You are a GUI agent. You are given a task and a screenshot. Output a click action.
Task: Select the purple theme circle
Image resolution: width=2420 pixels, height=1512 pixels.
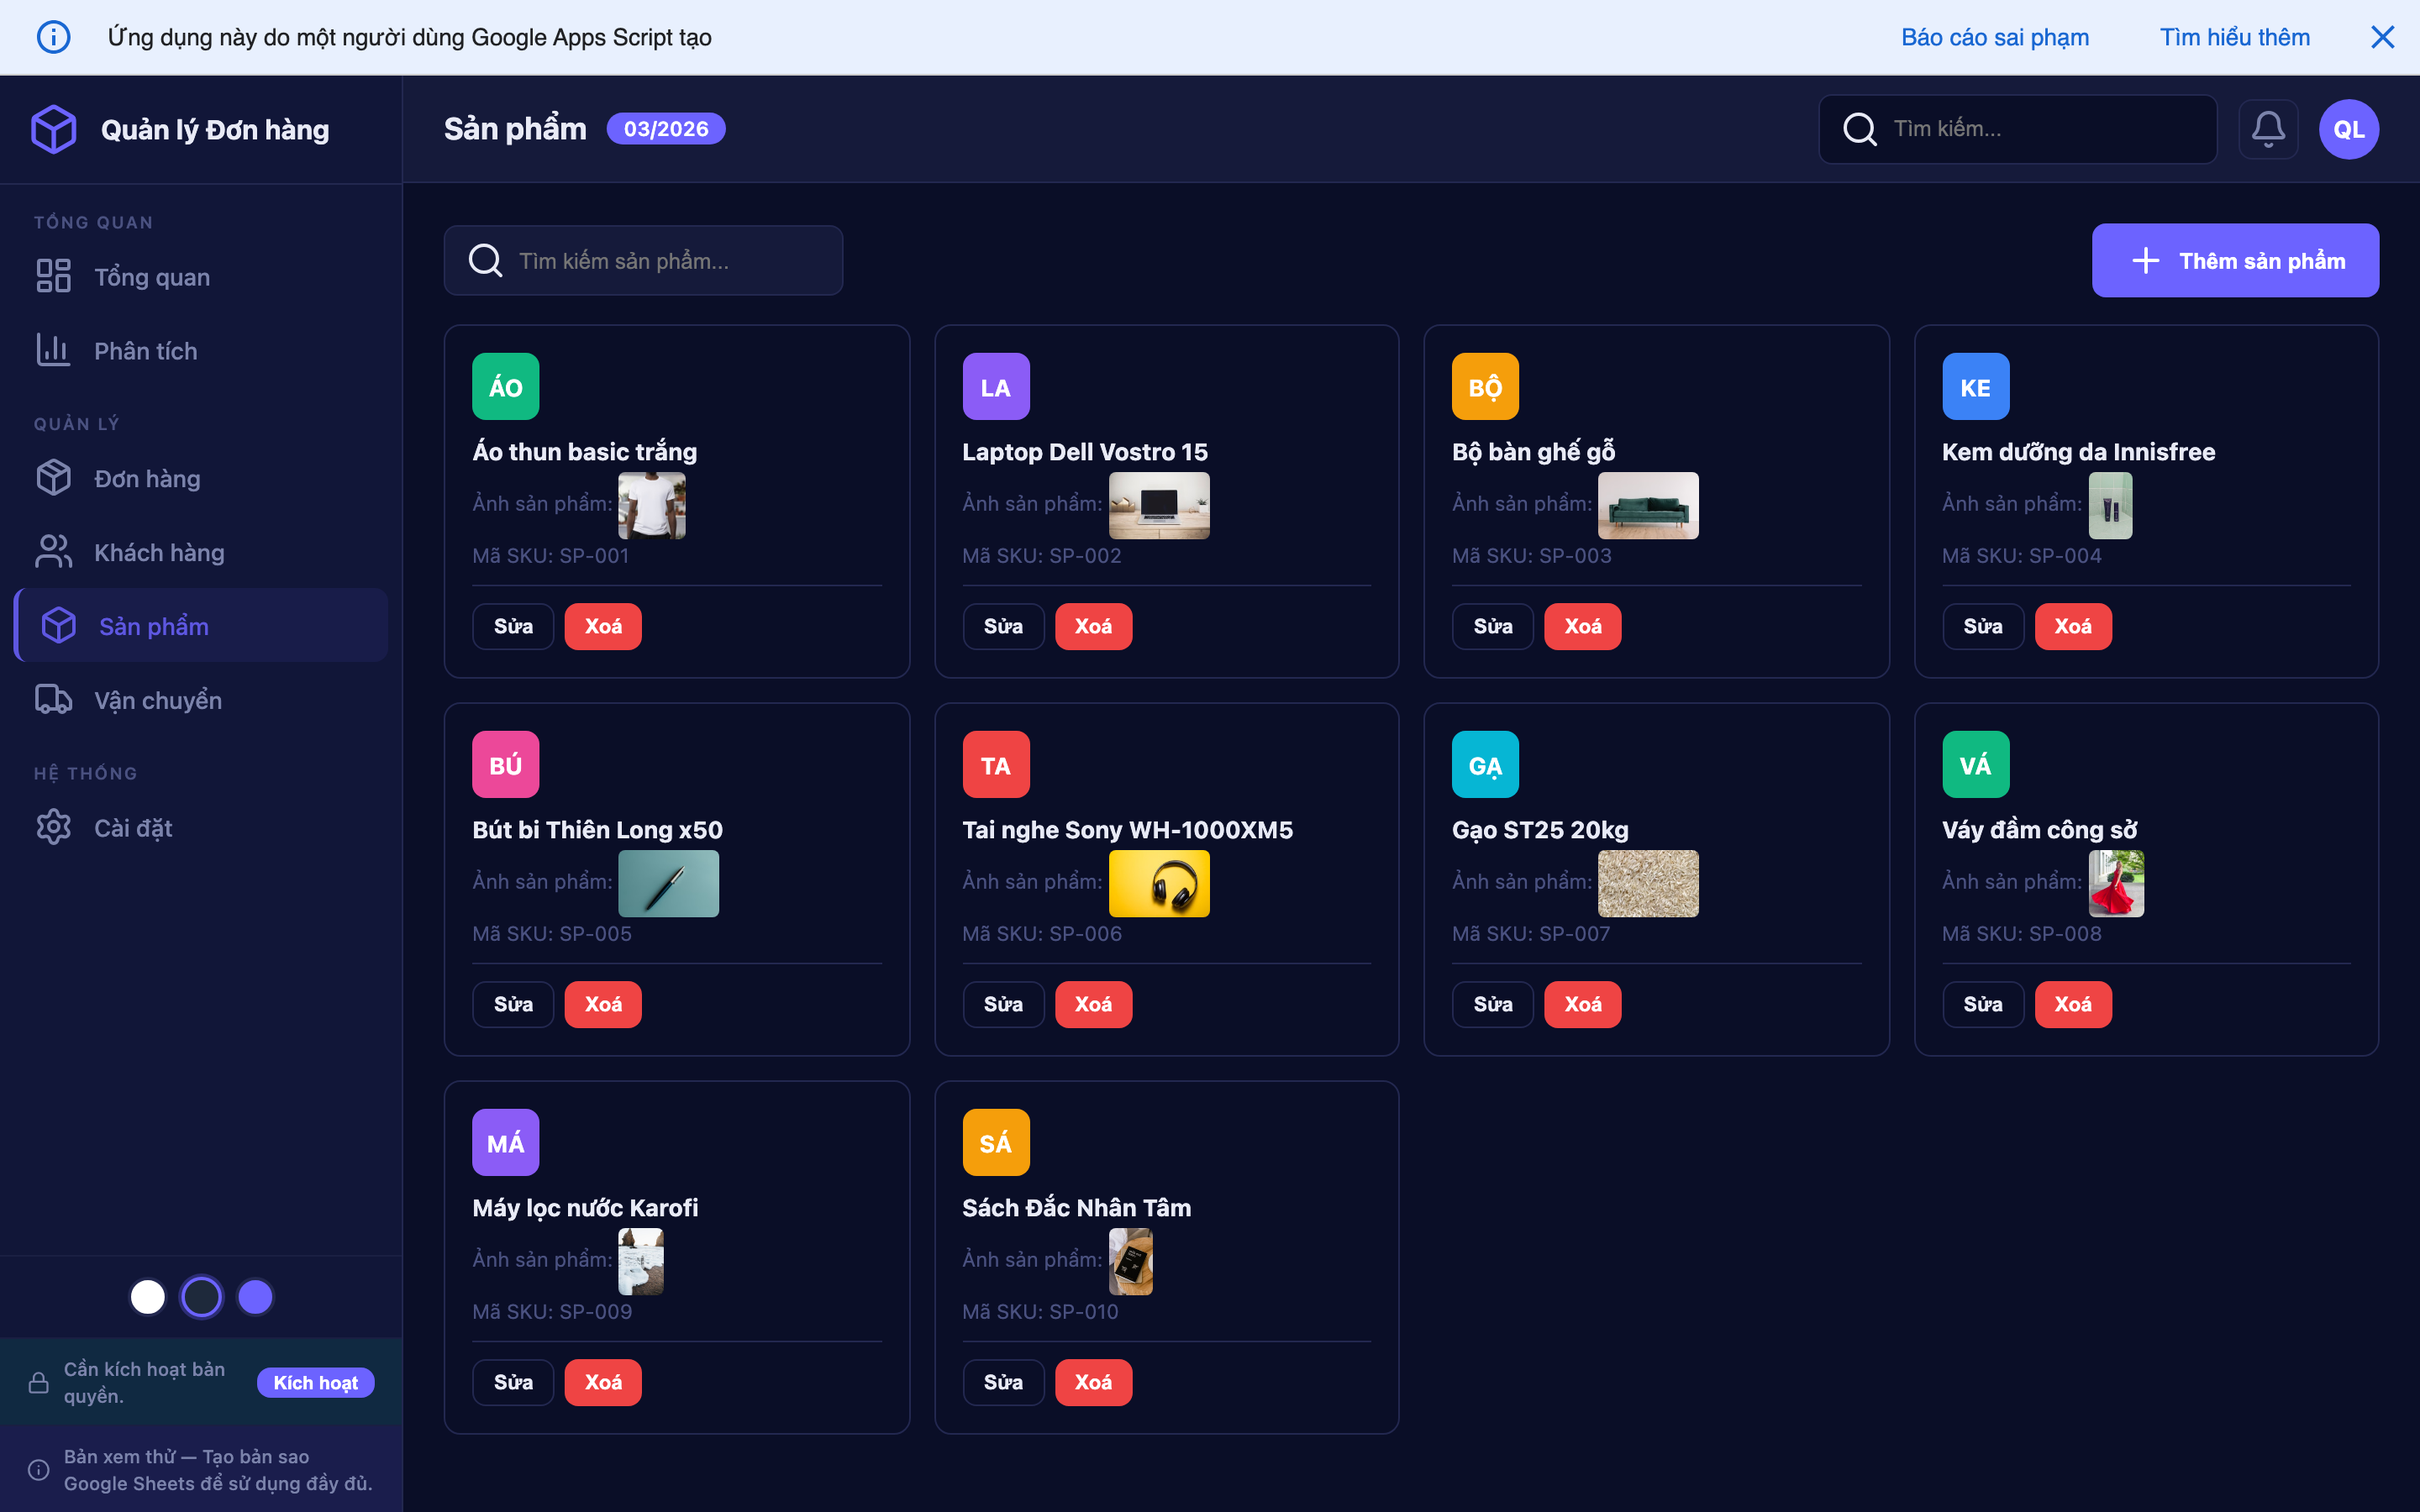255,1296
